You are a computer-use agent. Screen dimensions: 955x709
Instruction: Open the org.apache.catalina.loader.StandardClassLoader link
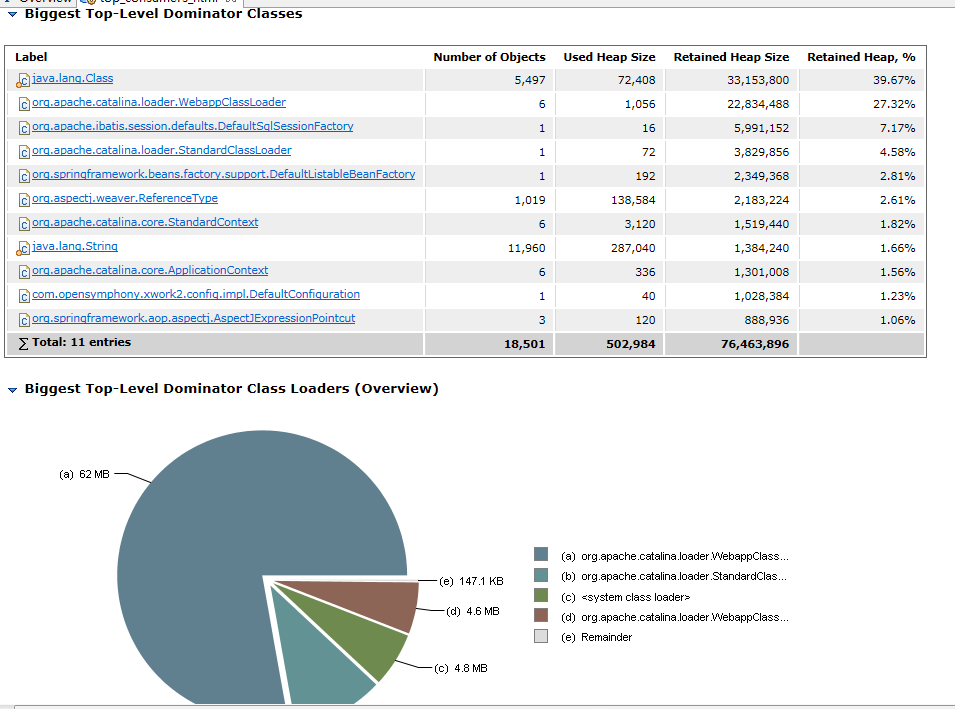[161, 150]
